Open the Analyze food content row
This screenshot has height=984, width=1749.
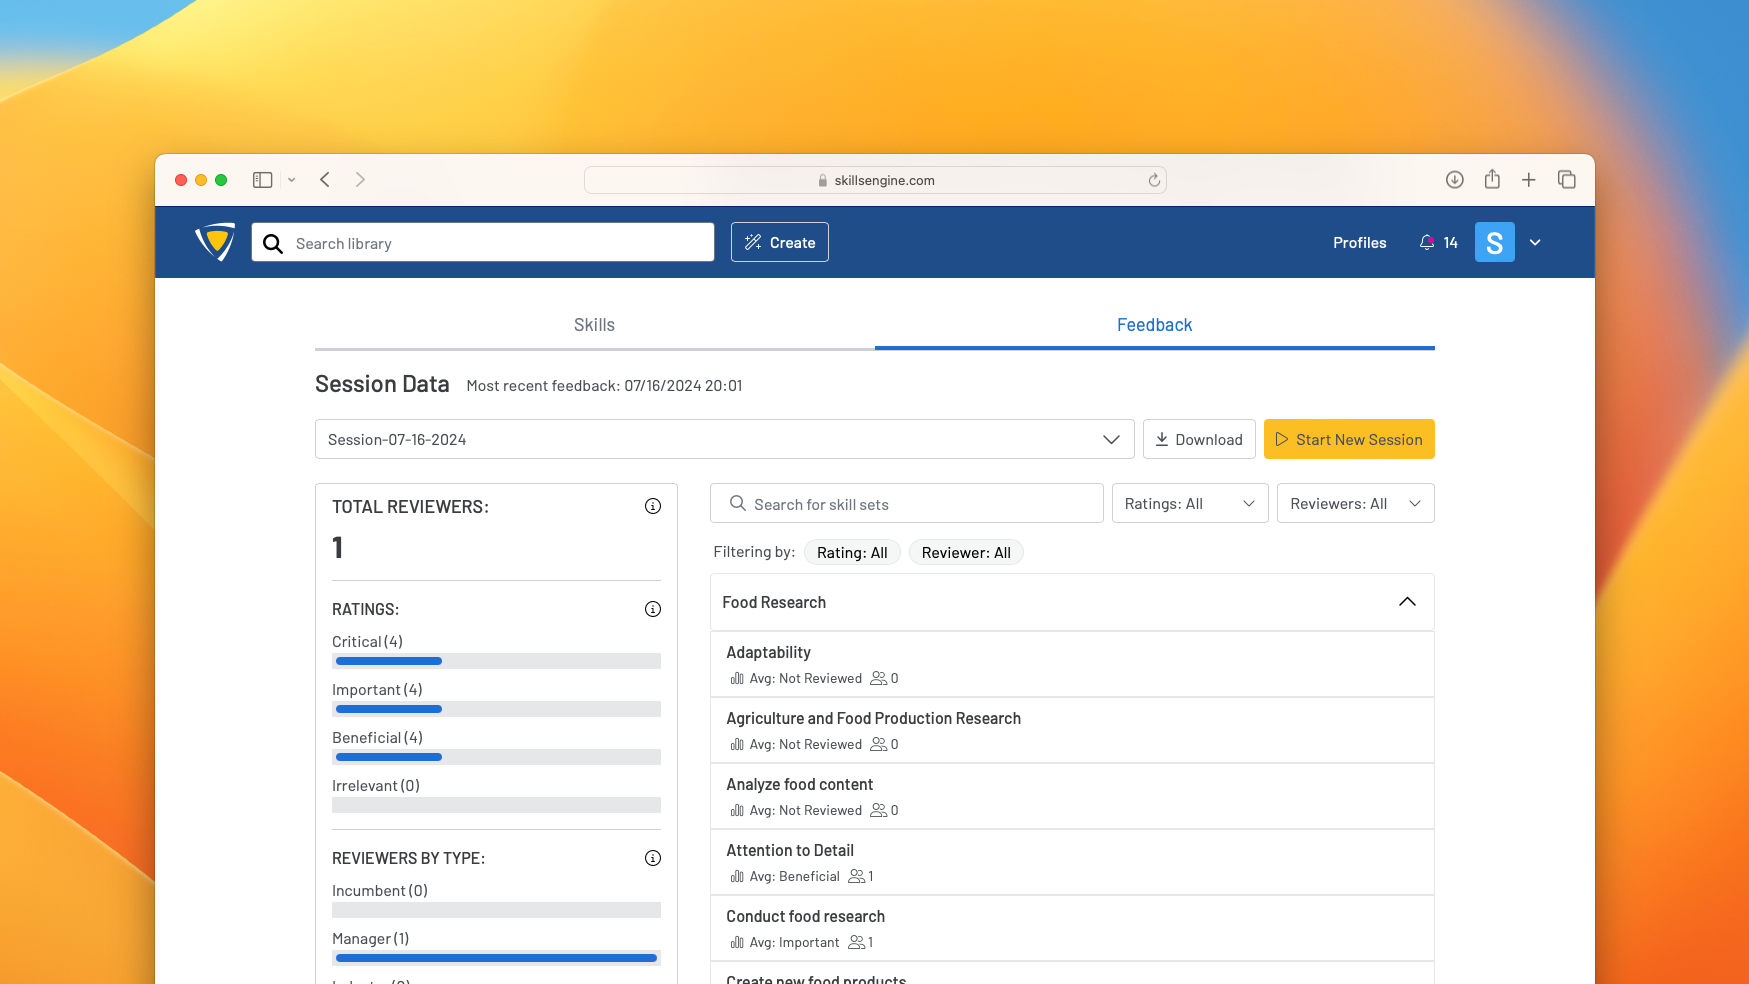coord(1072,796)
